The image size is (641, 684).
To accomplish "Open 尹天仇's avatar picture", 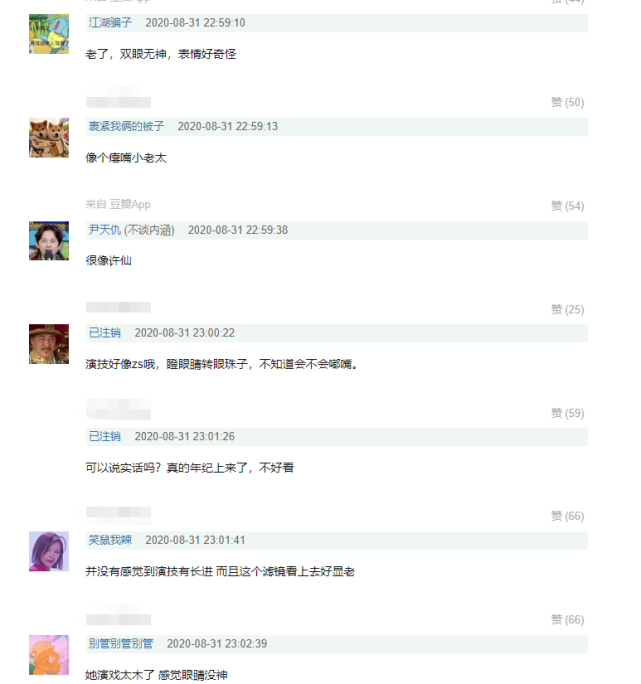I will tap(49, 241).
